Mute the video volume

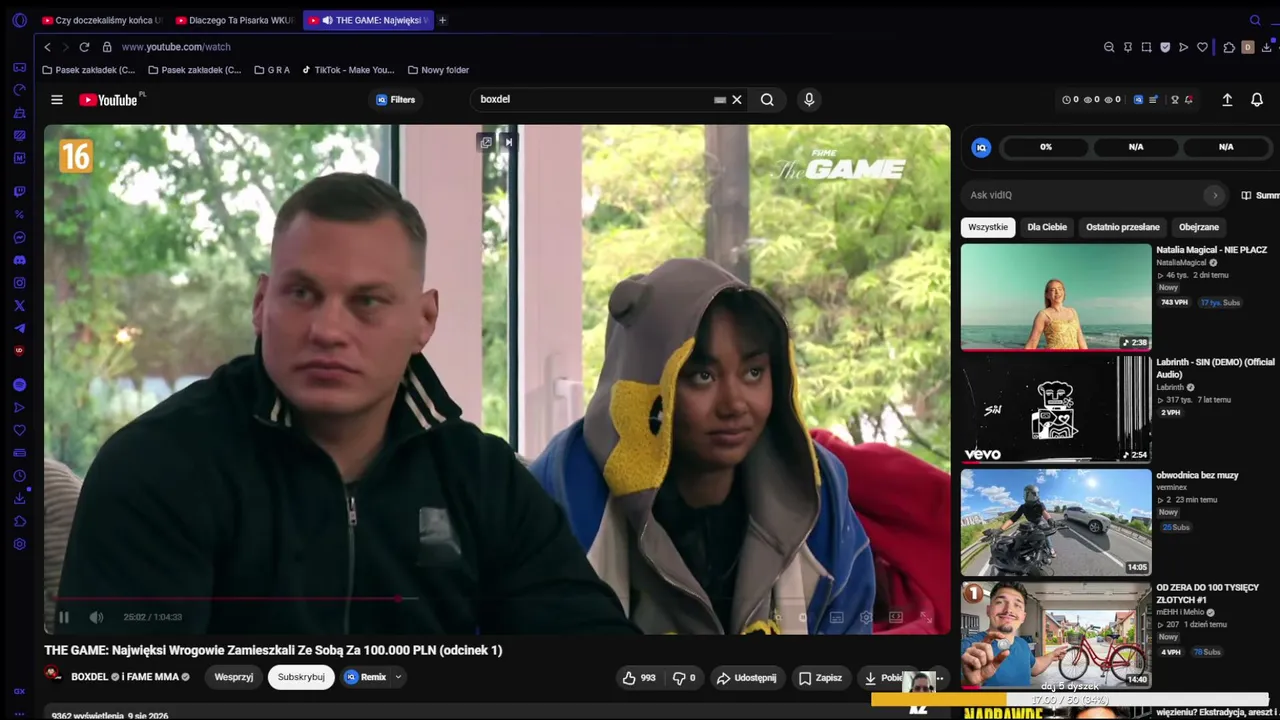tap(96, 617)
